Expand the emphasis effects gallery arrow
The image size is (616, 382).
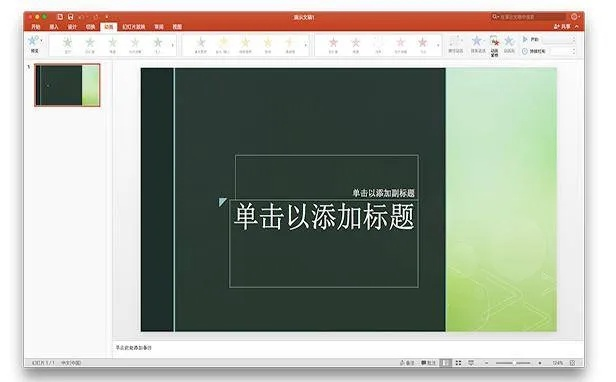[x=306, y=45]
